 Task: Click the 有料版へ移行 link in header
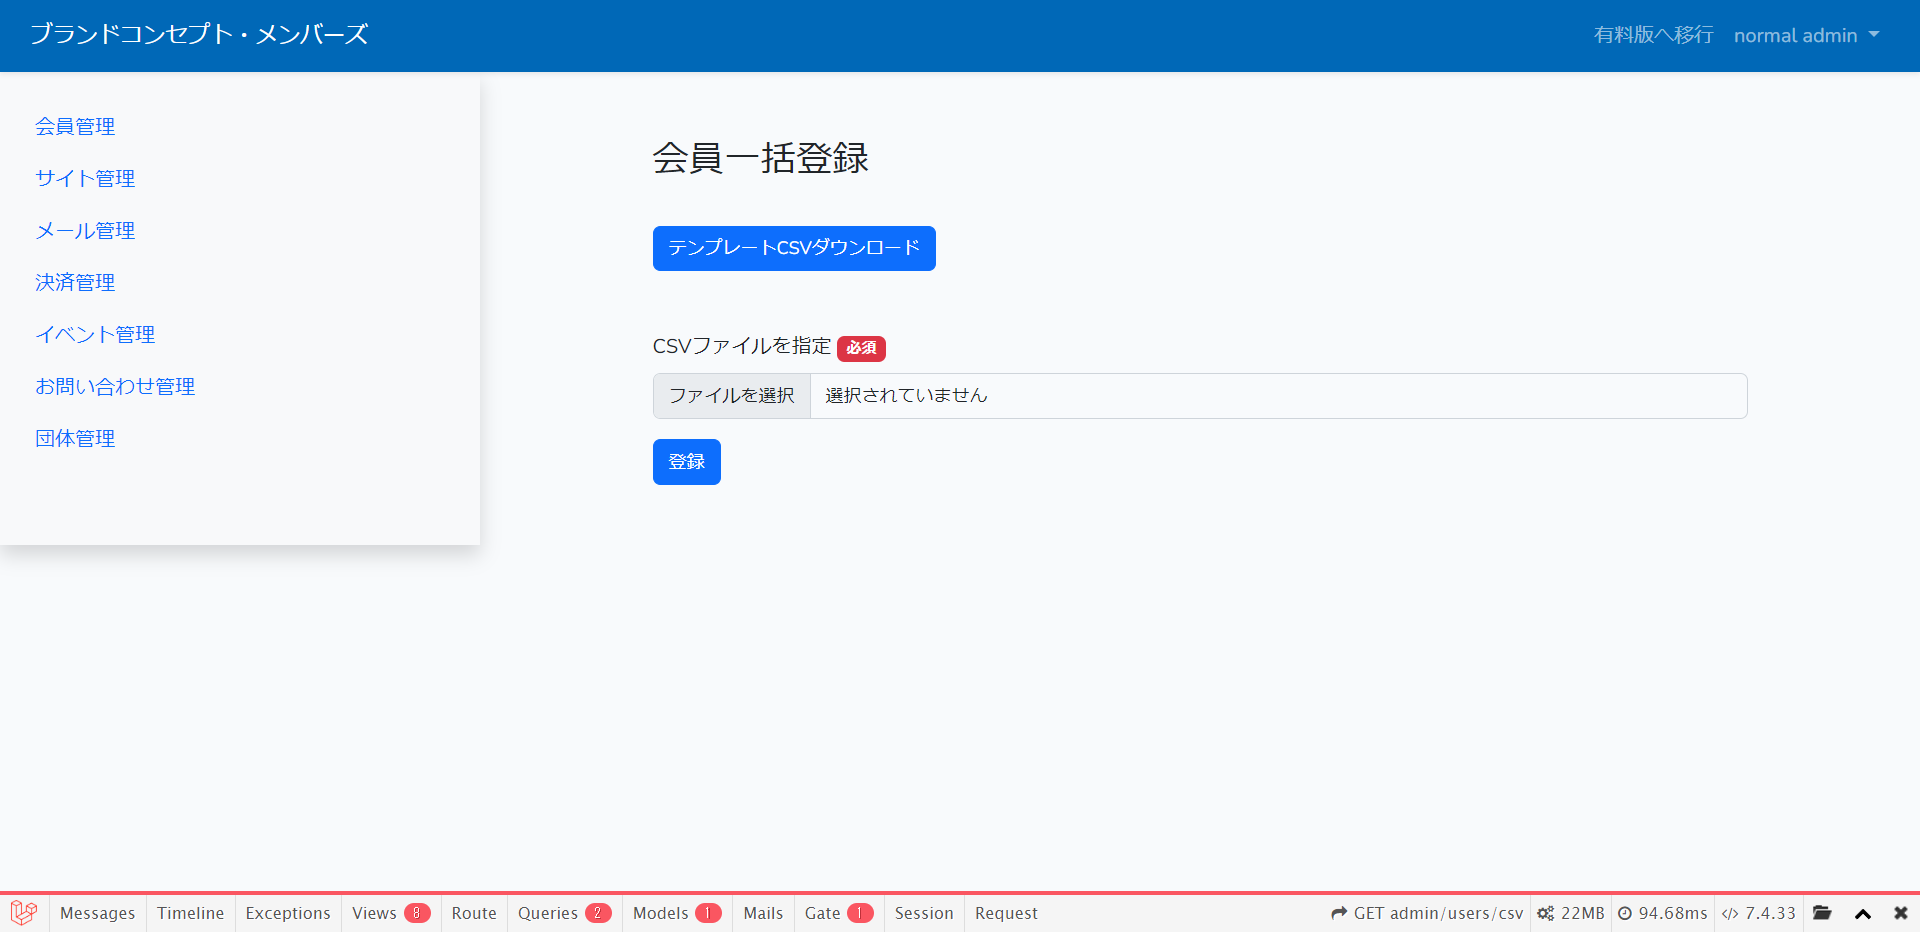click(1654, 35)
